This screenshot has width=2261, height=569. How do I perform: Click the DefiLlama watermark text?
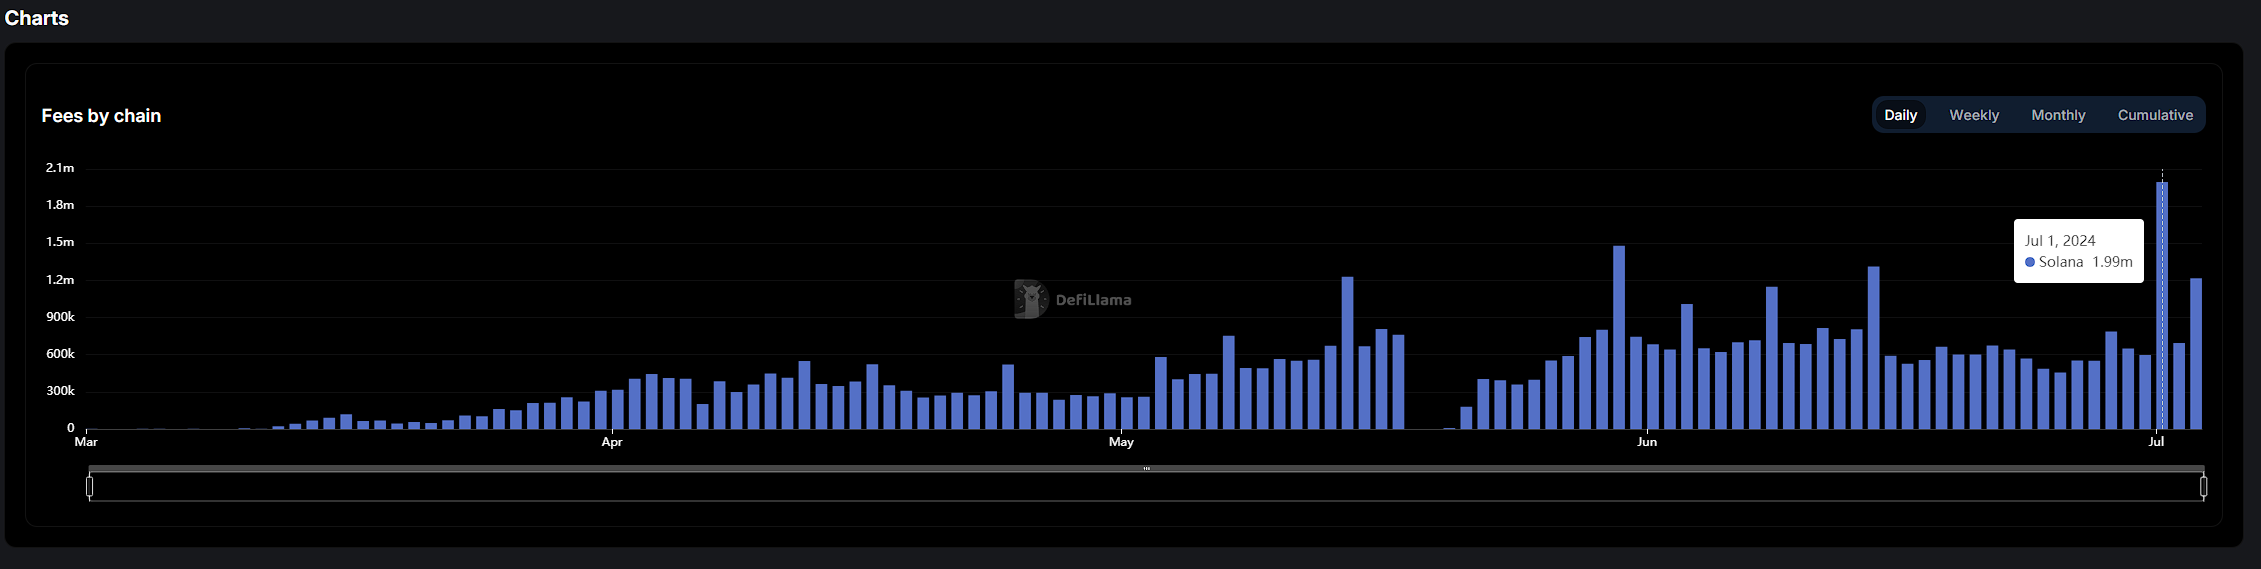pos(1093,300)
